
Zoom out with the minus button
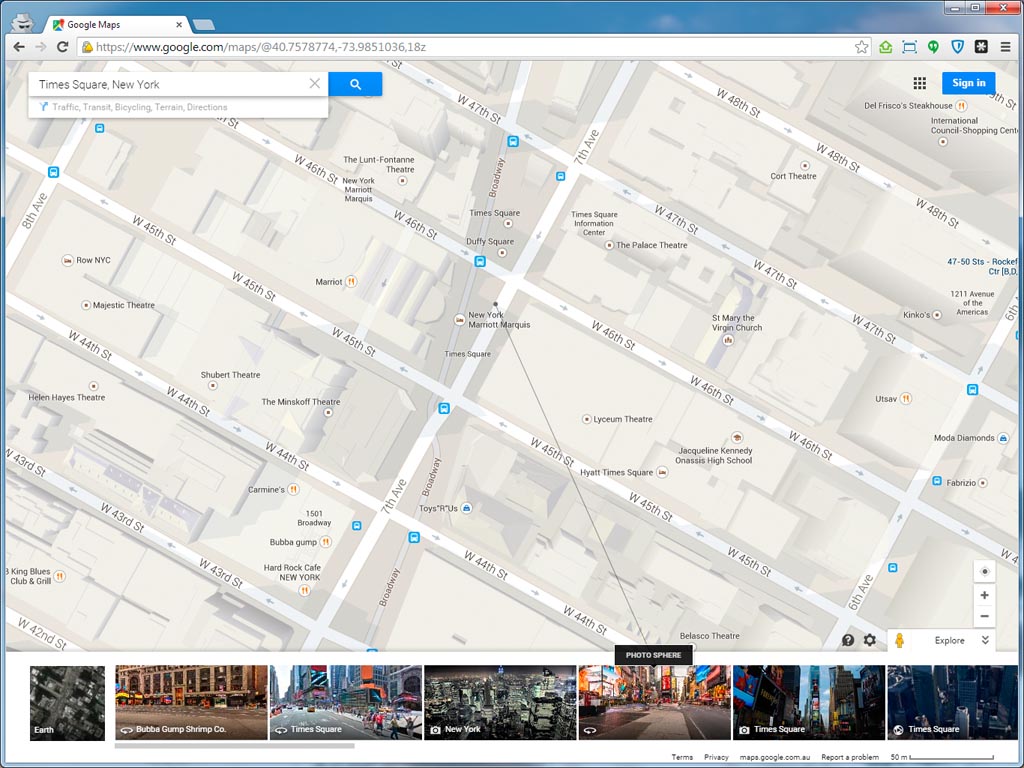point(984,616)
